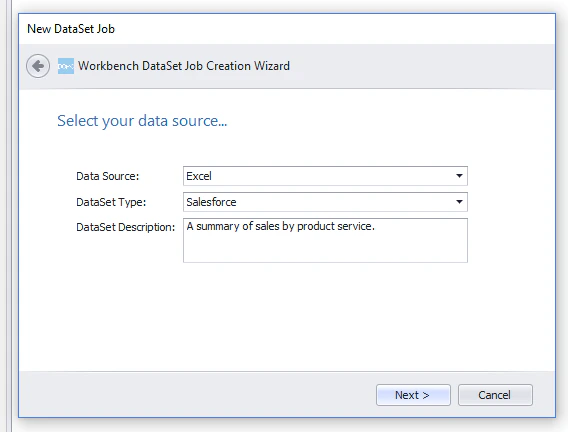Click the Workbench DataSet Job Creation Wizard heading

(184, 66)
